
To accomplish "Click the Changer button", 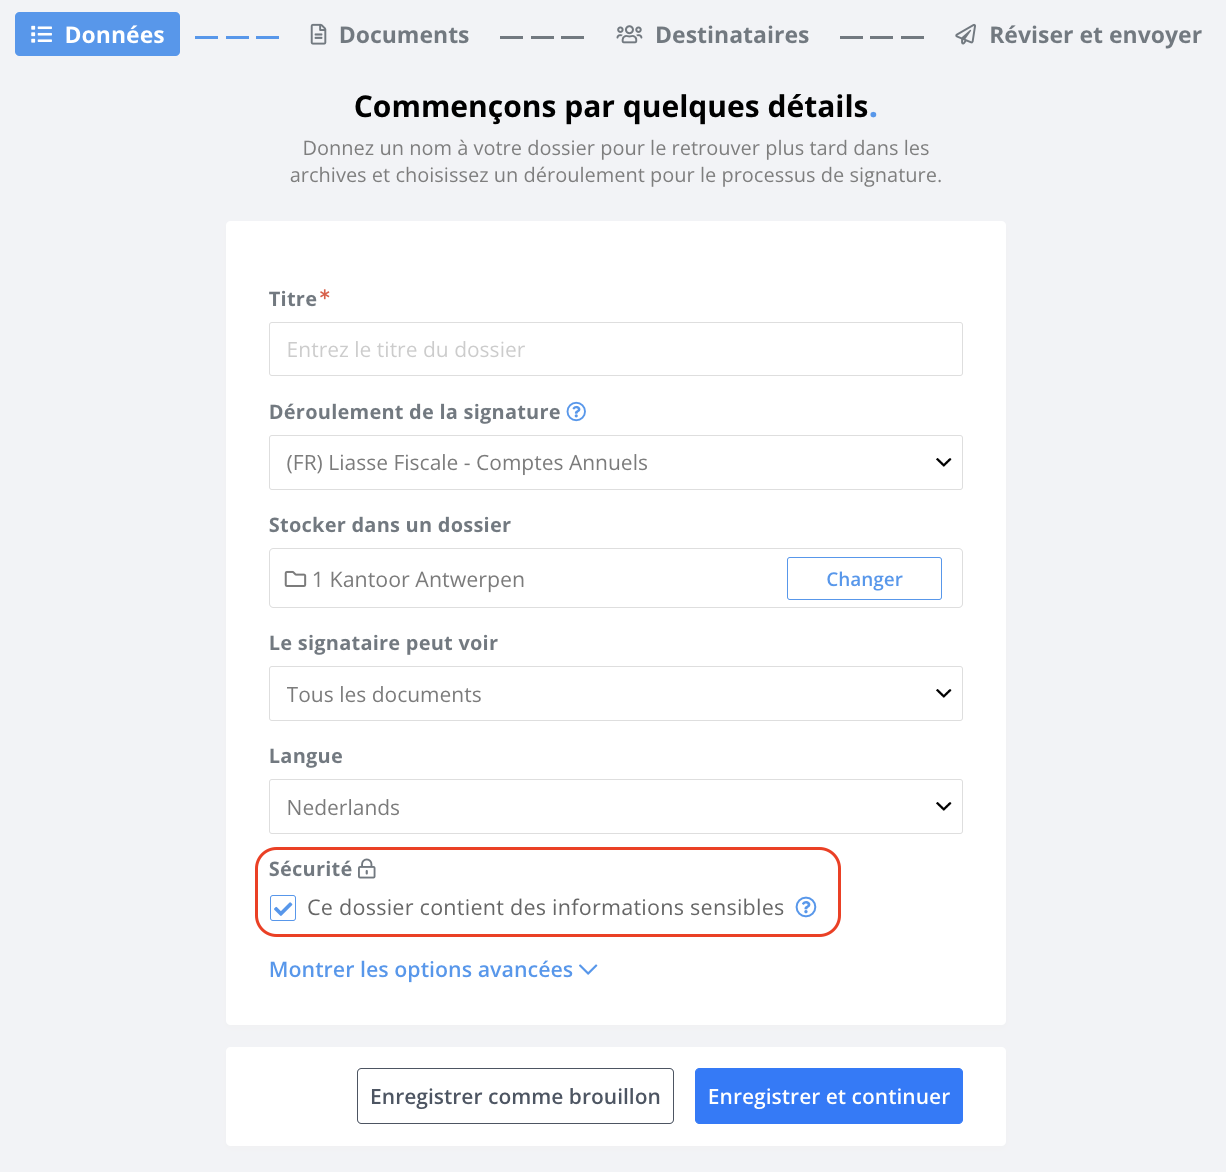I will coord(864,579).
